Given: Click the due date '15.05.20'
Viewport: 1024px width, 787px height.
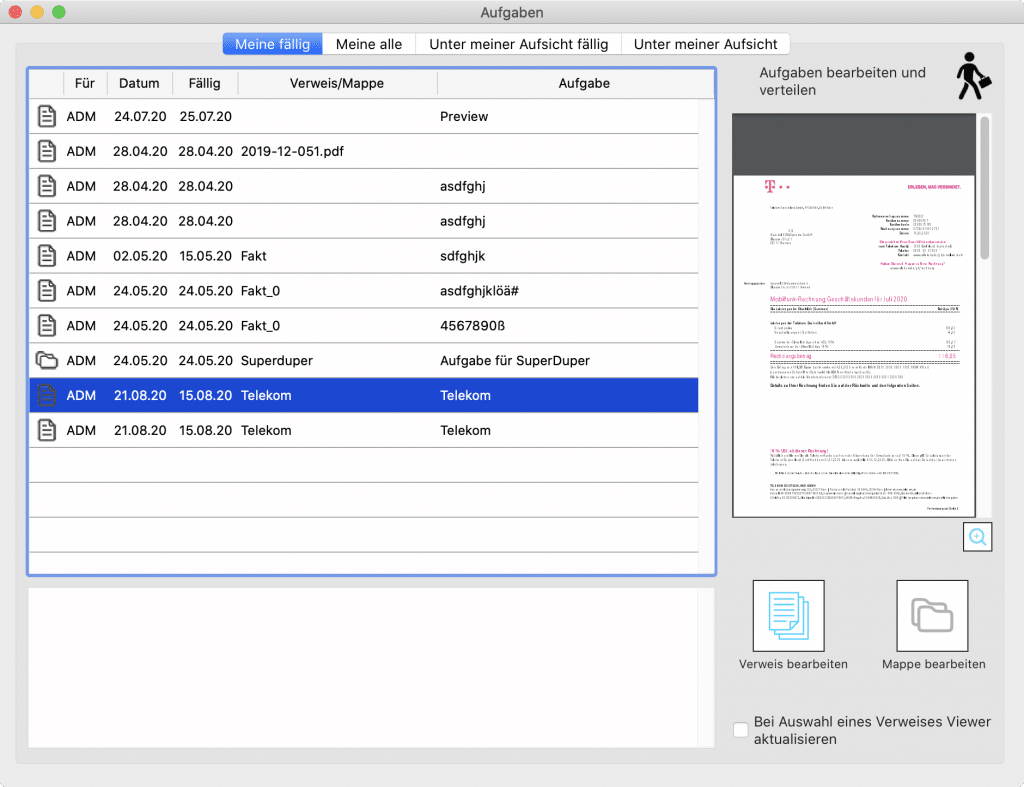Looking at the screenshot, I should 205,256.
